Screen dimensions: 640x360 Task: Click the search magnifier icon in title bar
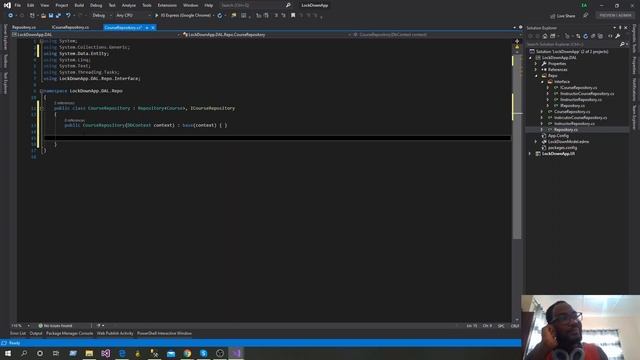point(288,5)
